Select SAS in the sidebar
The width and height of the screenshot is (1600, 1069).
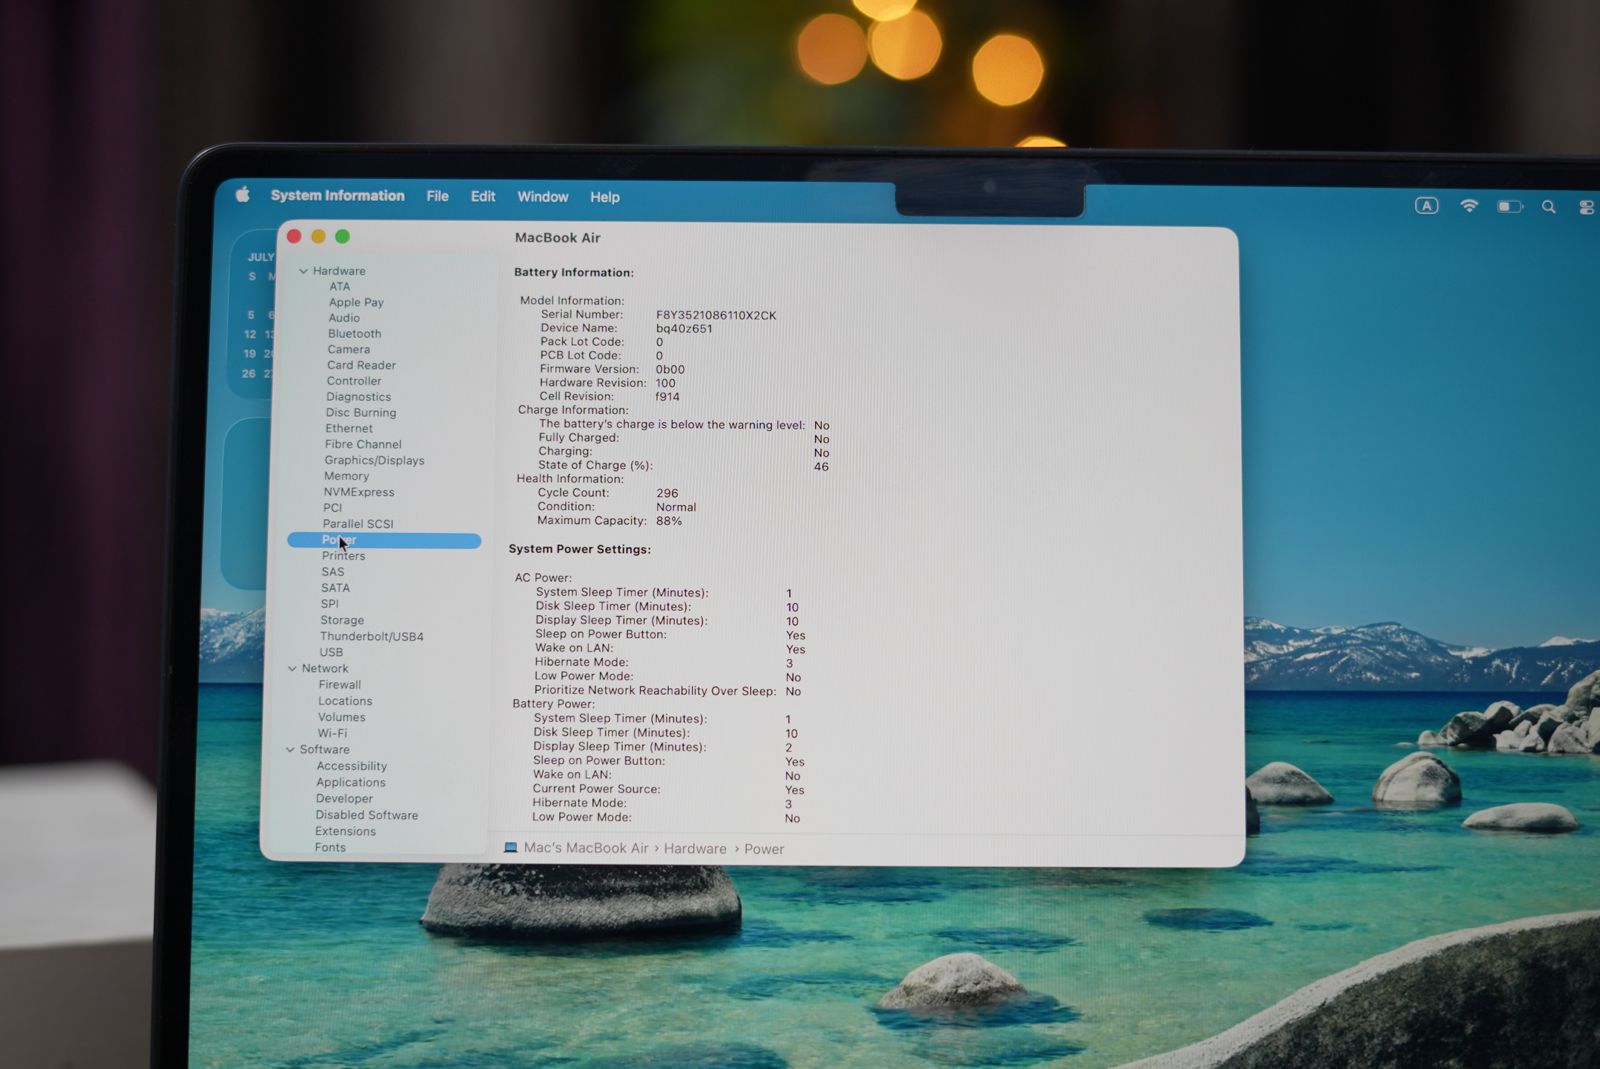click(332, 572)
